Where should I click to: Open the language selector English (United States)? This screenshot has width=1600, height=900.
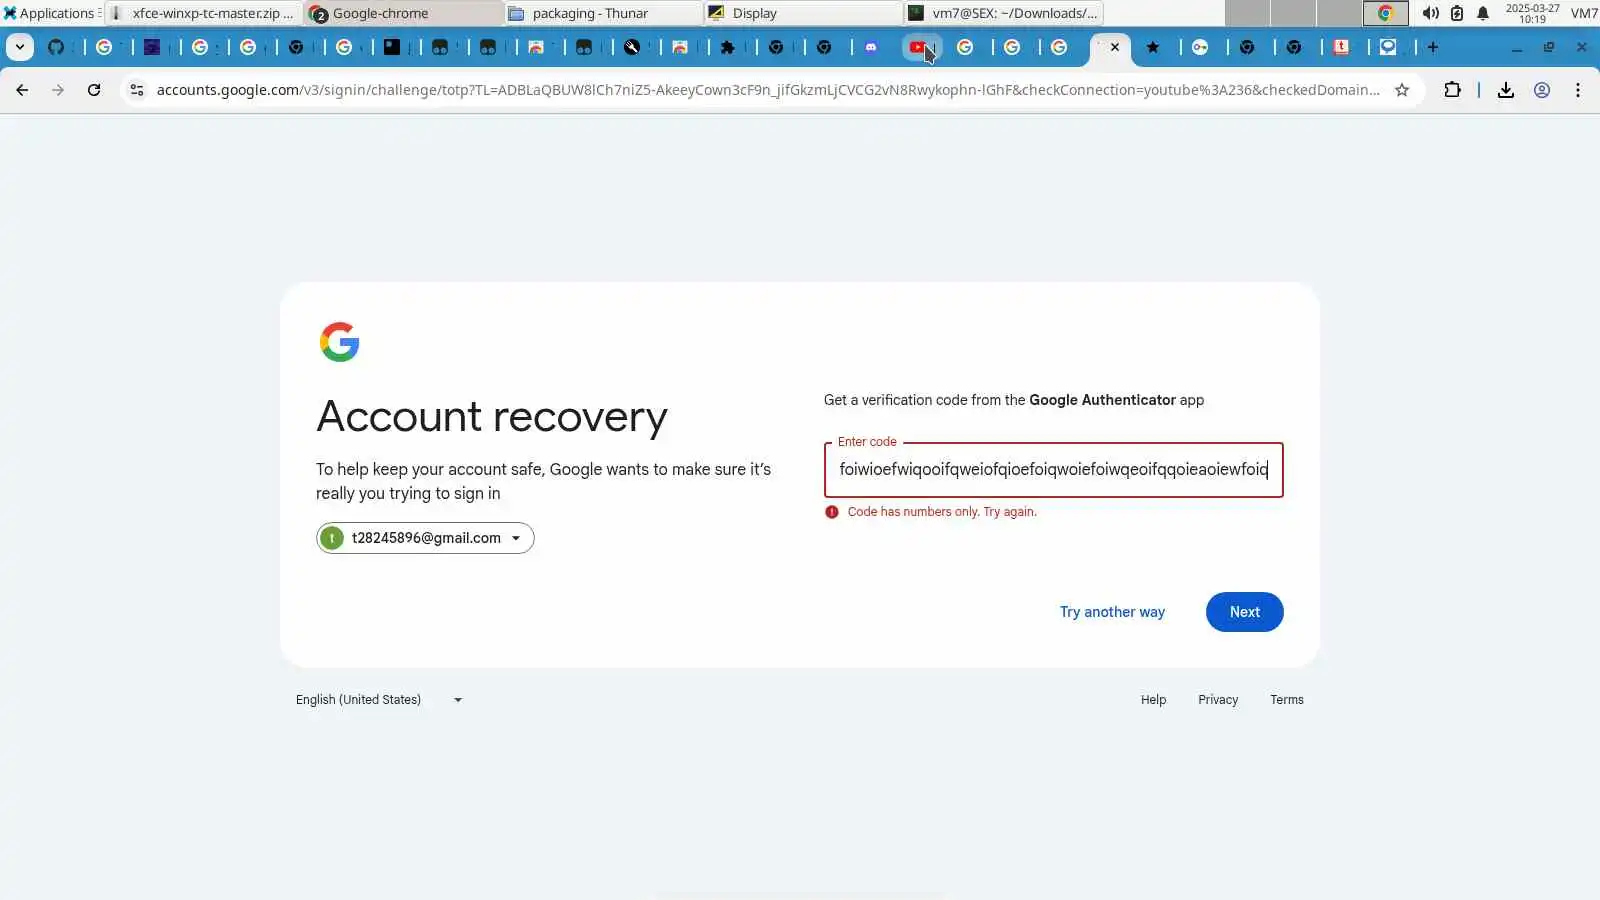click(380, 700)
